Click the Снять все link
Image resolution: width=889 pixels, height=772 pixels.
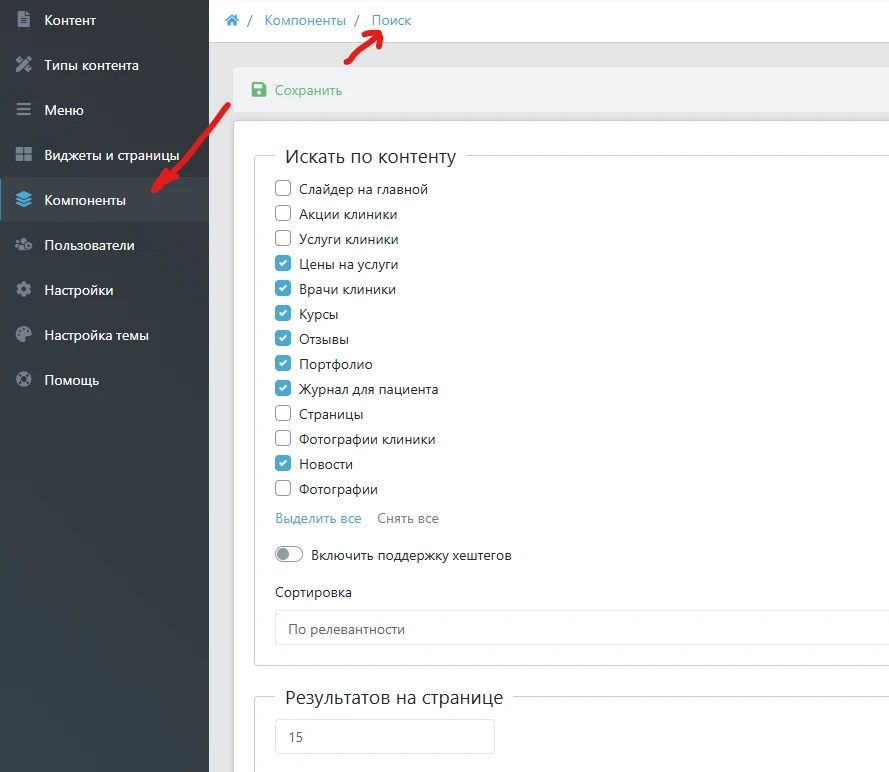[408, 518]
